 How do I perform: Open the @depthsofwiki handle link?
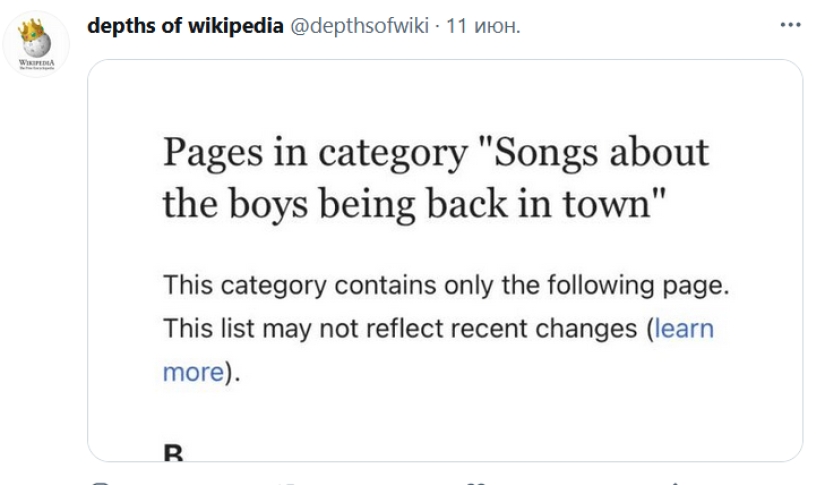click(362, 26)
